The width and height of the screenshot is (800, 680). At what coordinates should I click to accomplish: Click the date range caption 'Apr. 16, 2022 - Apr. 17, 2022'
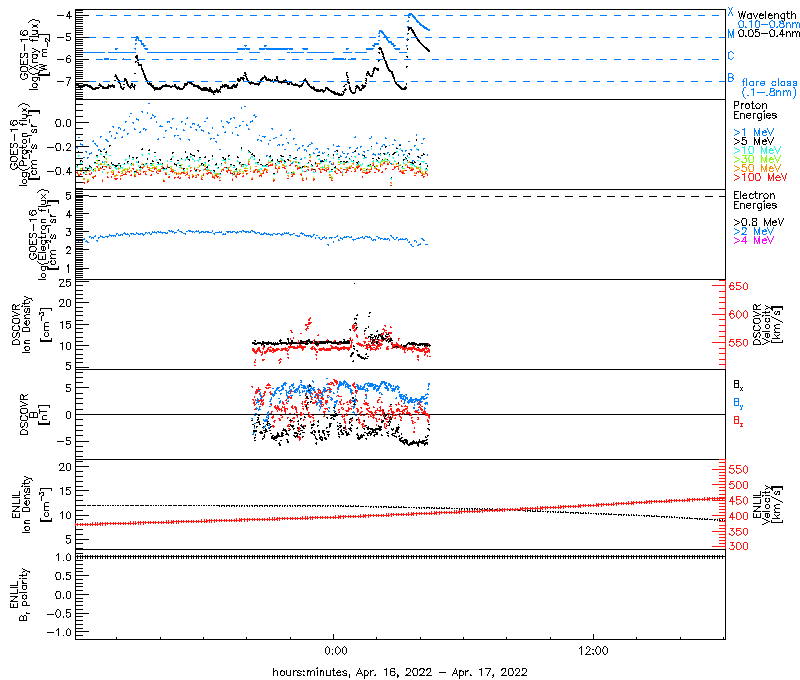click(x=441, y=672)
